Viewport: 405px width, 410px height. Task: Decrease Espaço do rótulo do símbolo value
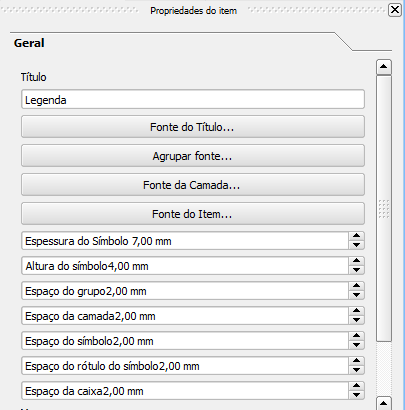coord(356,370)
